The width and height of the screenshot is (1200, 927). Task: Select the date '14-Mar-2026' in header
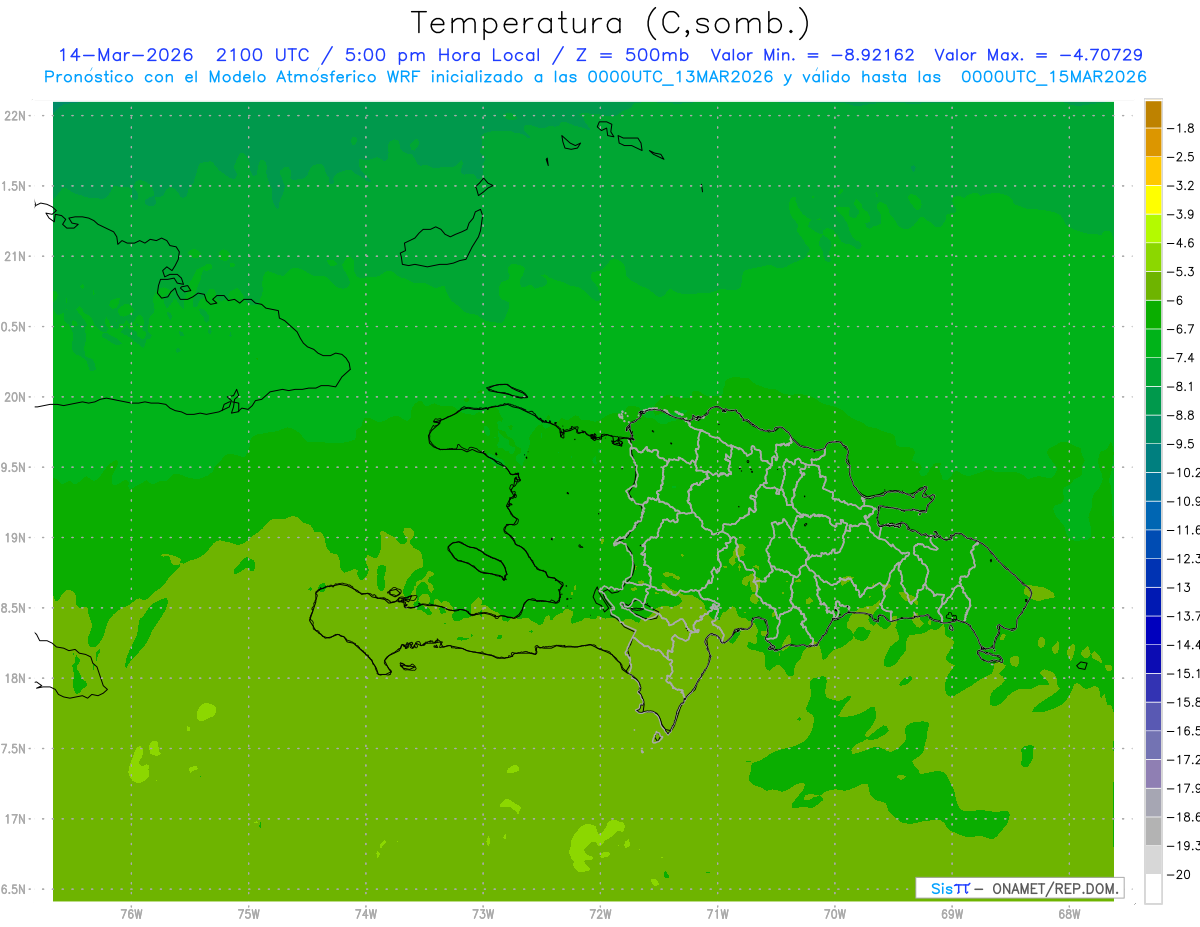coord(124,55)
